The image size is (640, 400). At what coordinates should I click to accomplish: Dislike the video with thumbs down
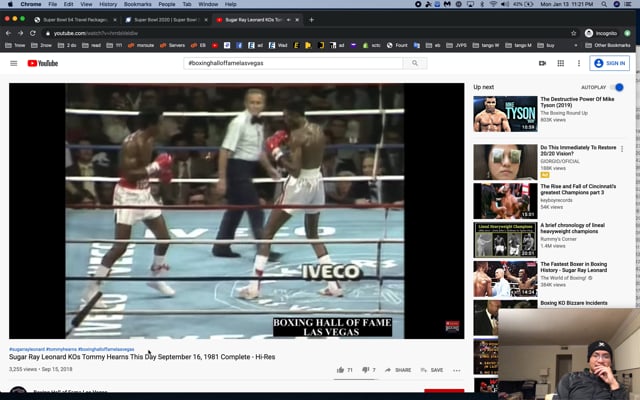(366, 370)
